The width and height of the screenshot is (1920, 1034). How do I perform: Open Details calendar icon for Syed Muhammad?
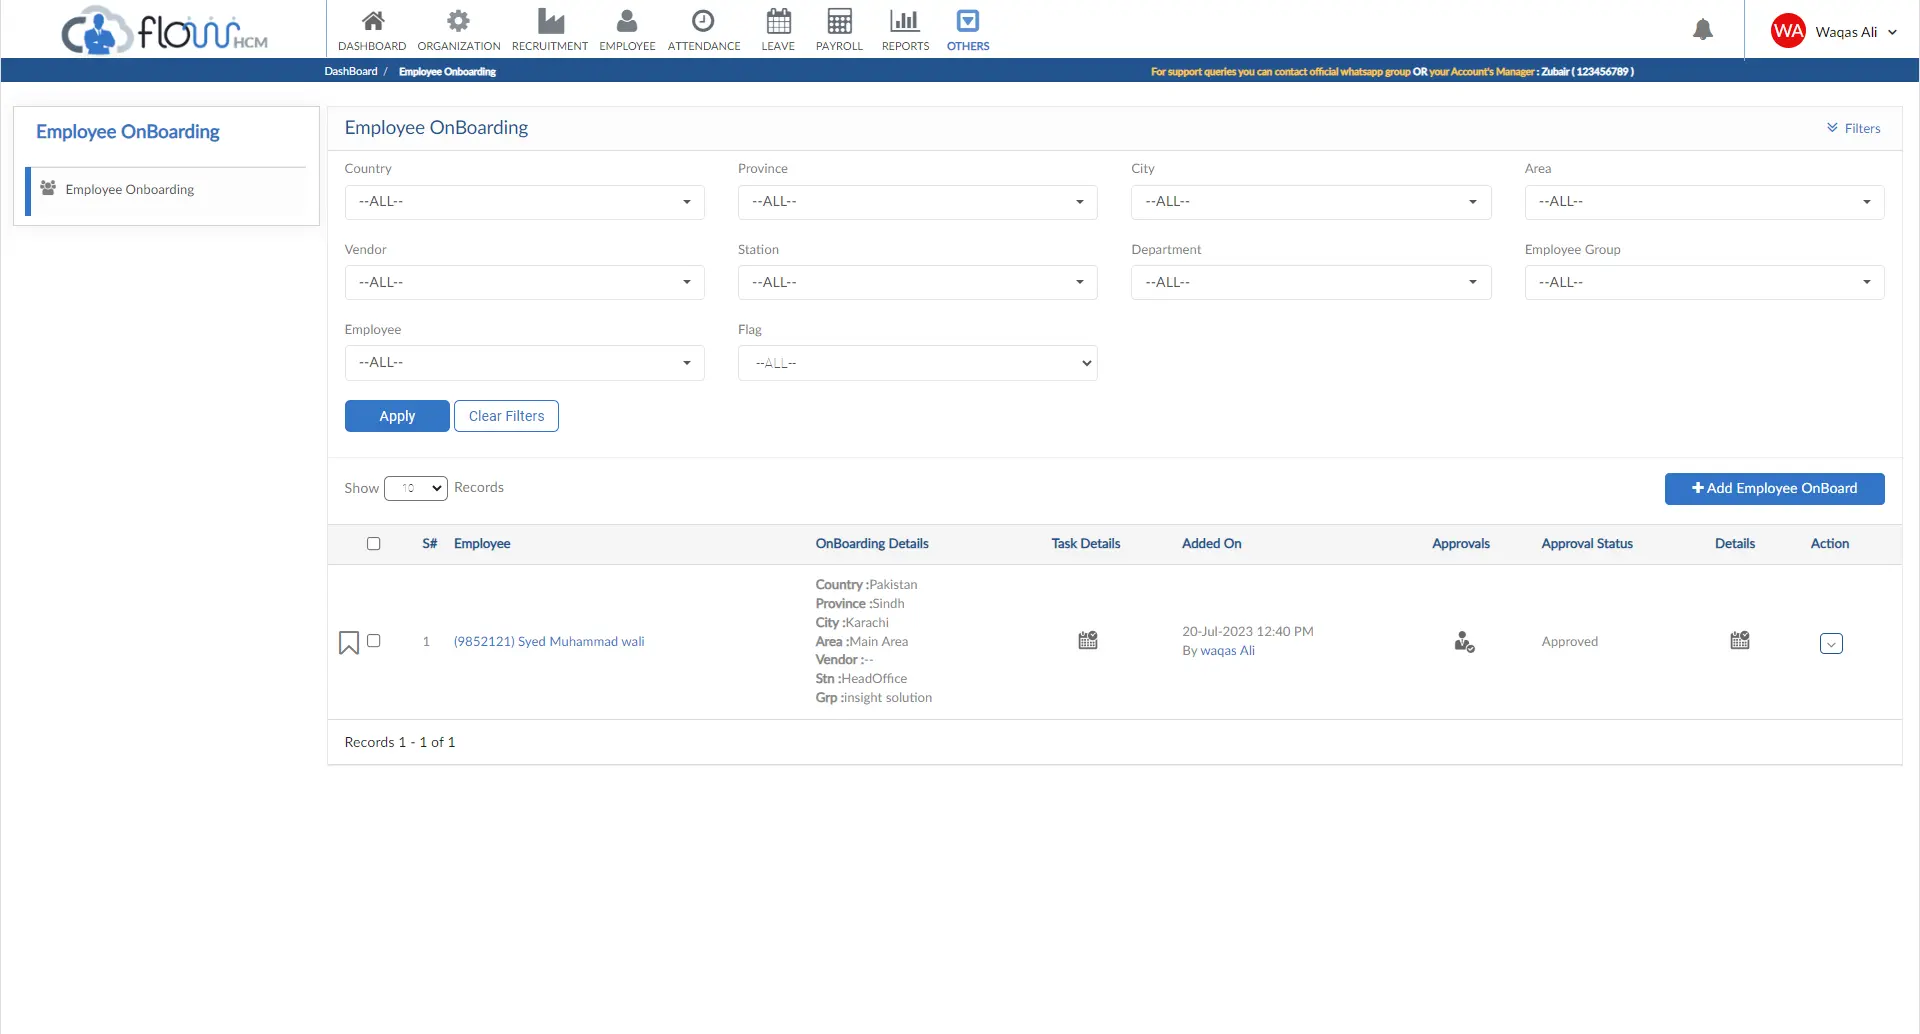coord(1740,640)
